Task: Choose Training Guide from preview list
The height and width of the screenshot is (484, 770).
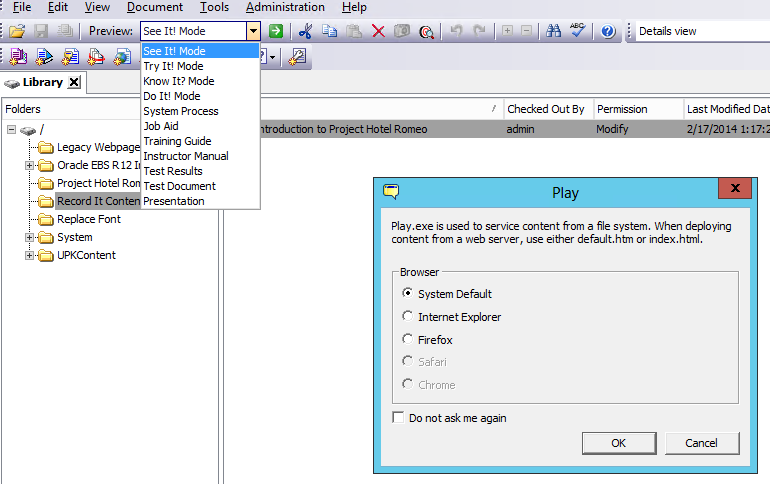Action: point(176,141)
